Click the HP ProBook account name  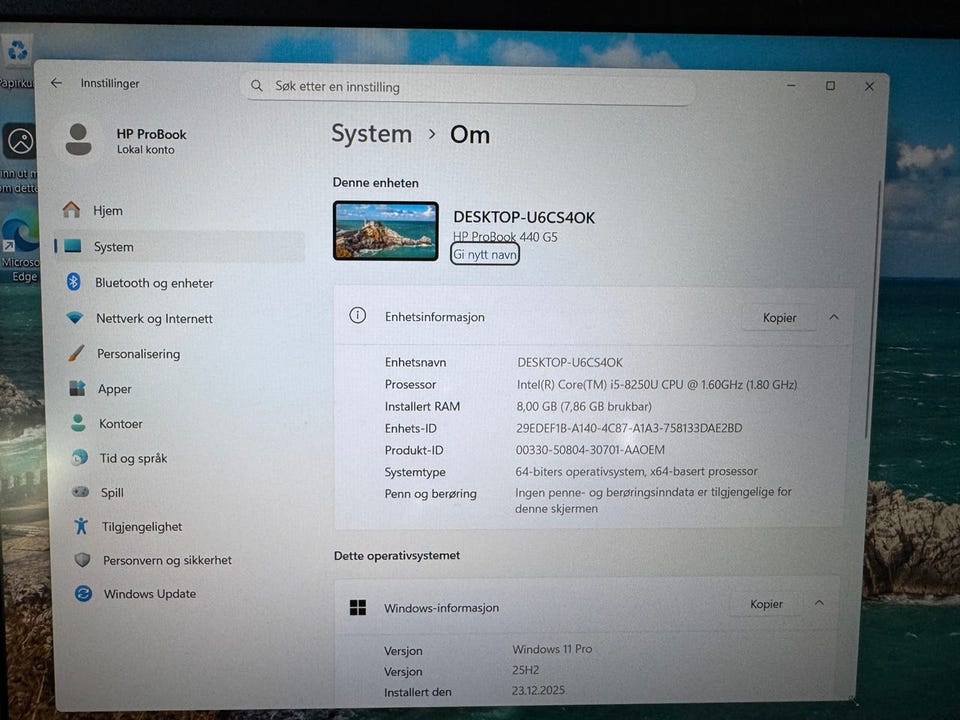[x=151, y=134]
